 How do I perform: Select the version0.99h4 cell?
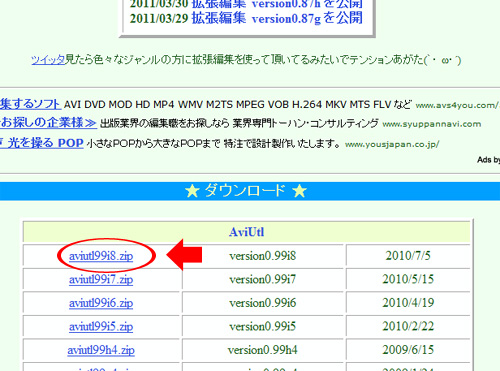pyautogui.click(x=263, y=350)
